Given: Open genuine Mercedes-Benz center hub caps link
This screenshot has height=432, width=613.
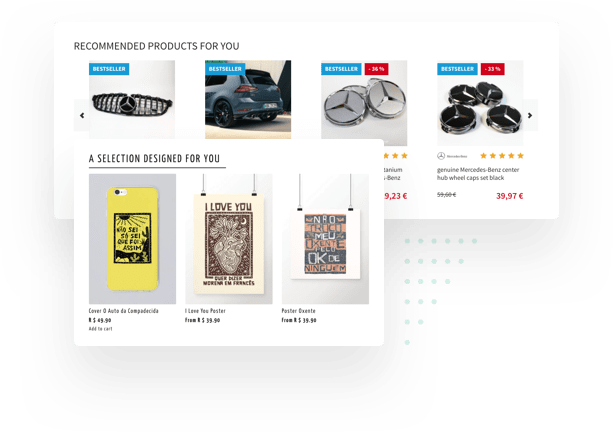Looking at the screenshot, I should tap(478, 174).
